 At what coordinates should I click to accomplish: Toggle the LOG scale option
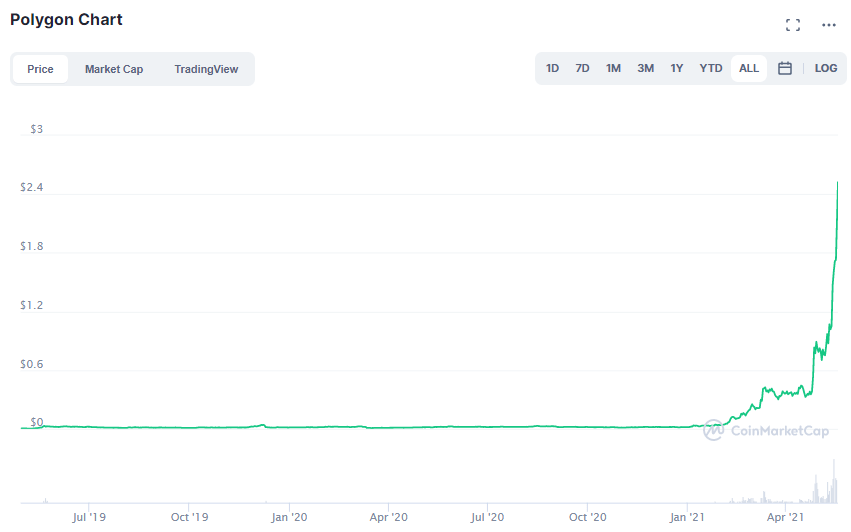click(825, 68)
